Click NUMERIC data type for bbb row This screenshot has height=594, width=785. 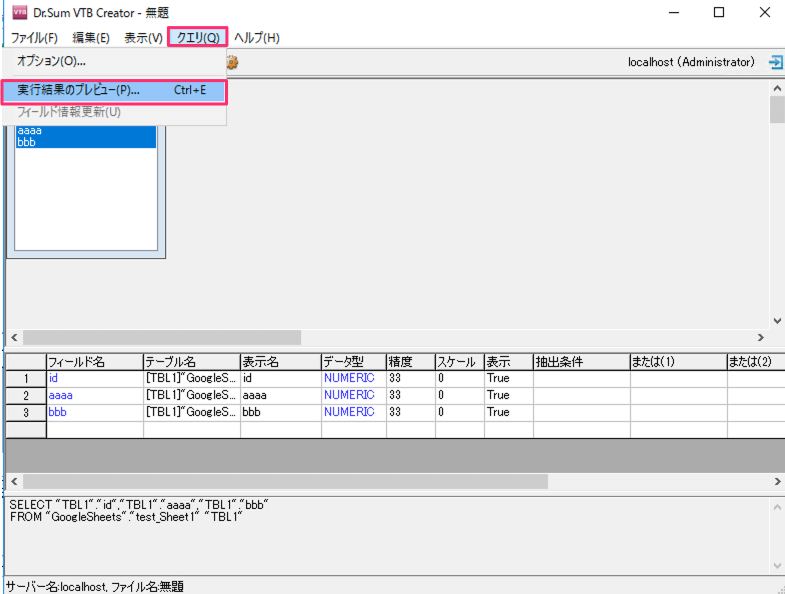[x=354, y=412]
